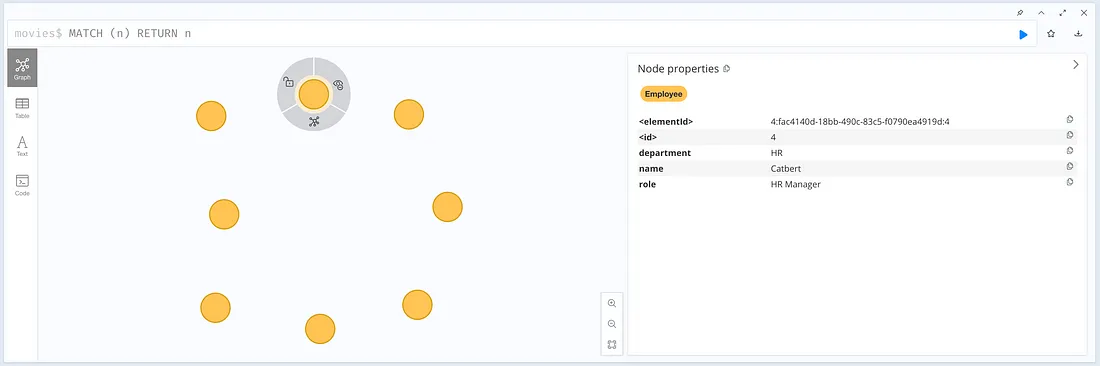1100x366 pixels.
Task: Click the '<elementId>' property key
Action: (666, 122)
